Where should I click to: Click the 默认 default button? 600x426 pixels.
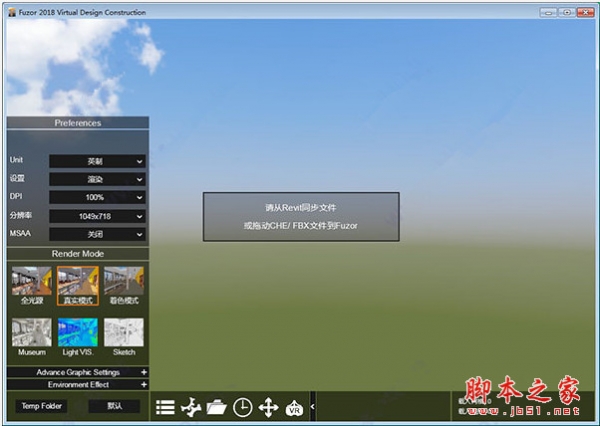114,406
